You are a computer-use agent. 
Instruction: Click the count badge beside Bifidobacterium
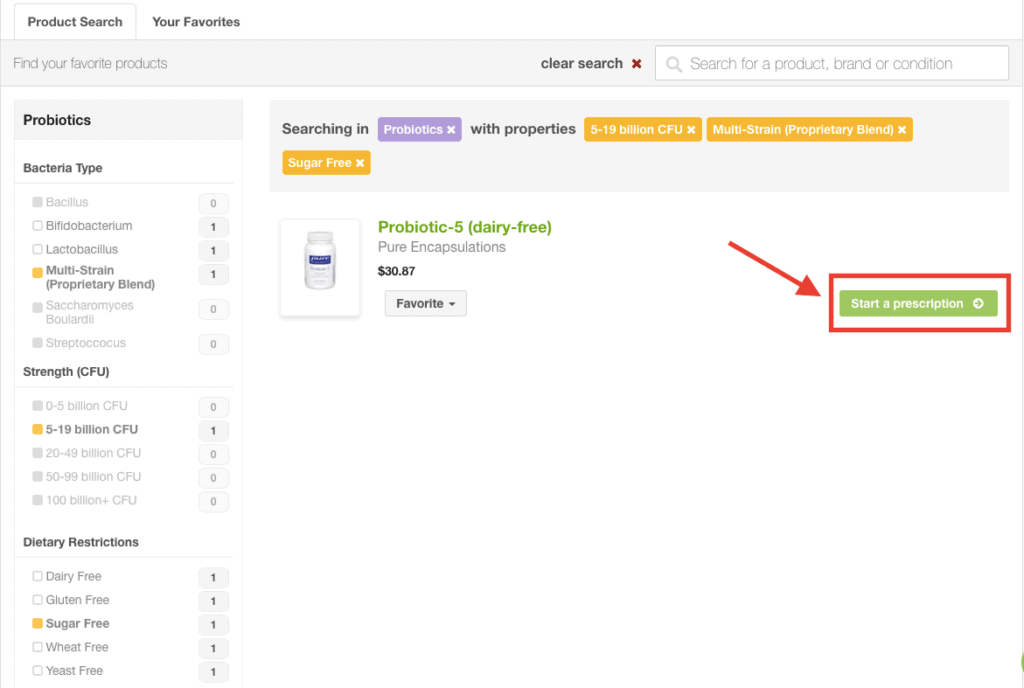213,227
